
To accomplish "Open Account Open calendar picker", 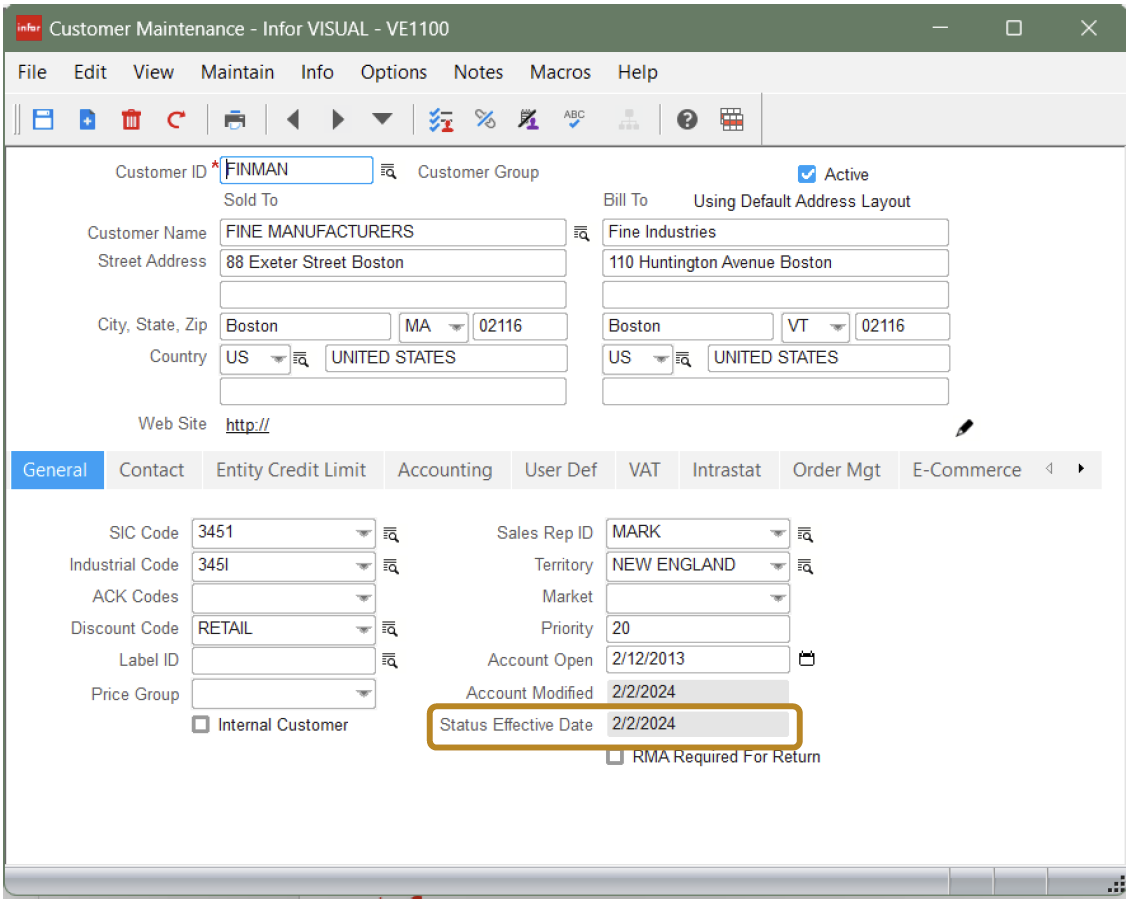I will pyautogui.click(x=807, y=658).
